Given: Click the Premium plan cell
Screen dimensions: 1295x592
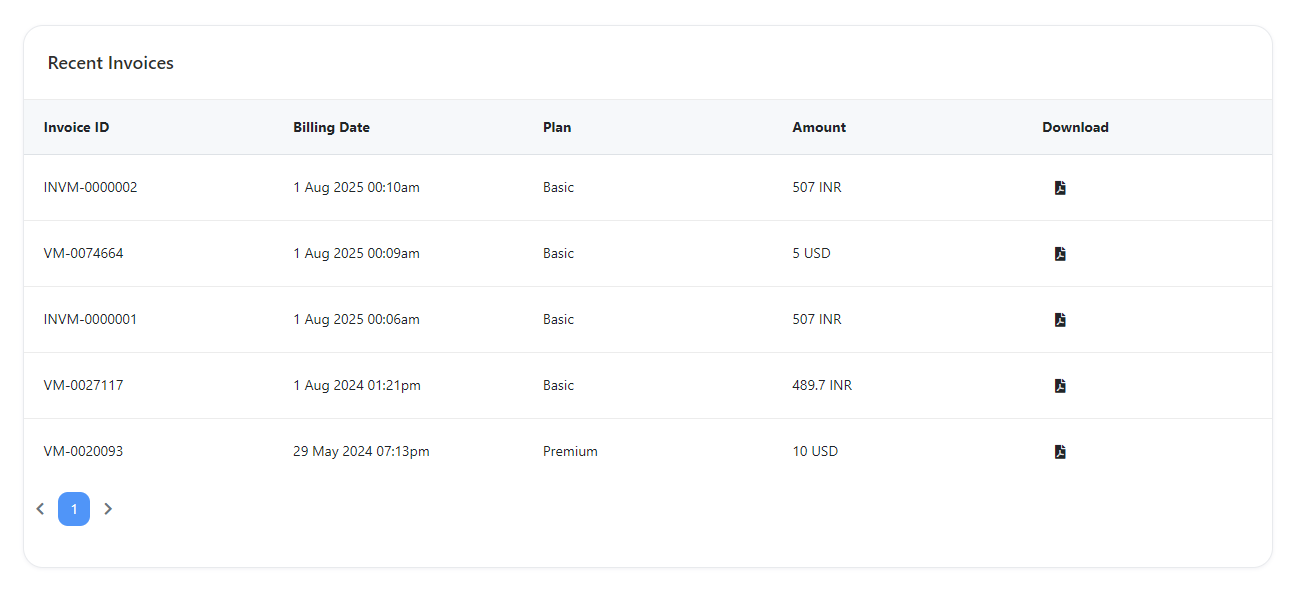Looking at the screenshot, I should (x=570, y=452).
